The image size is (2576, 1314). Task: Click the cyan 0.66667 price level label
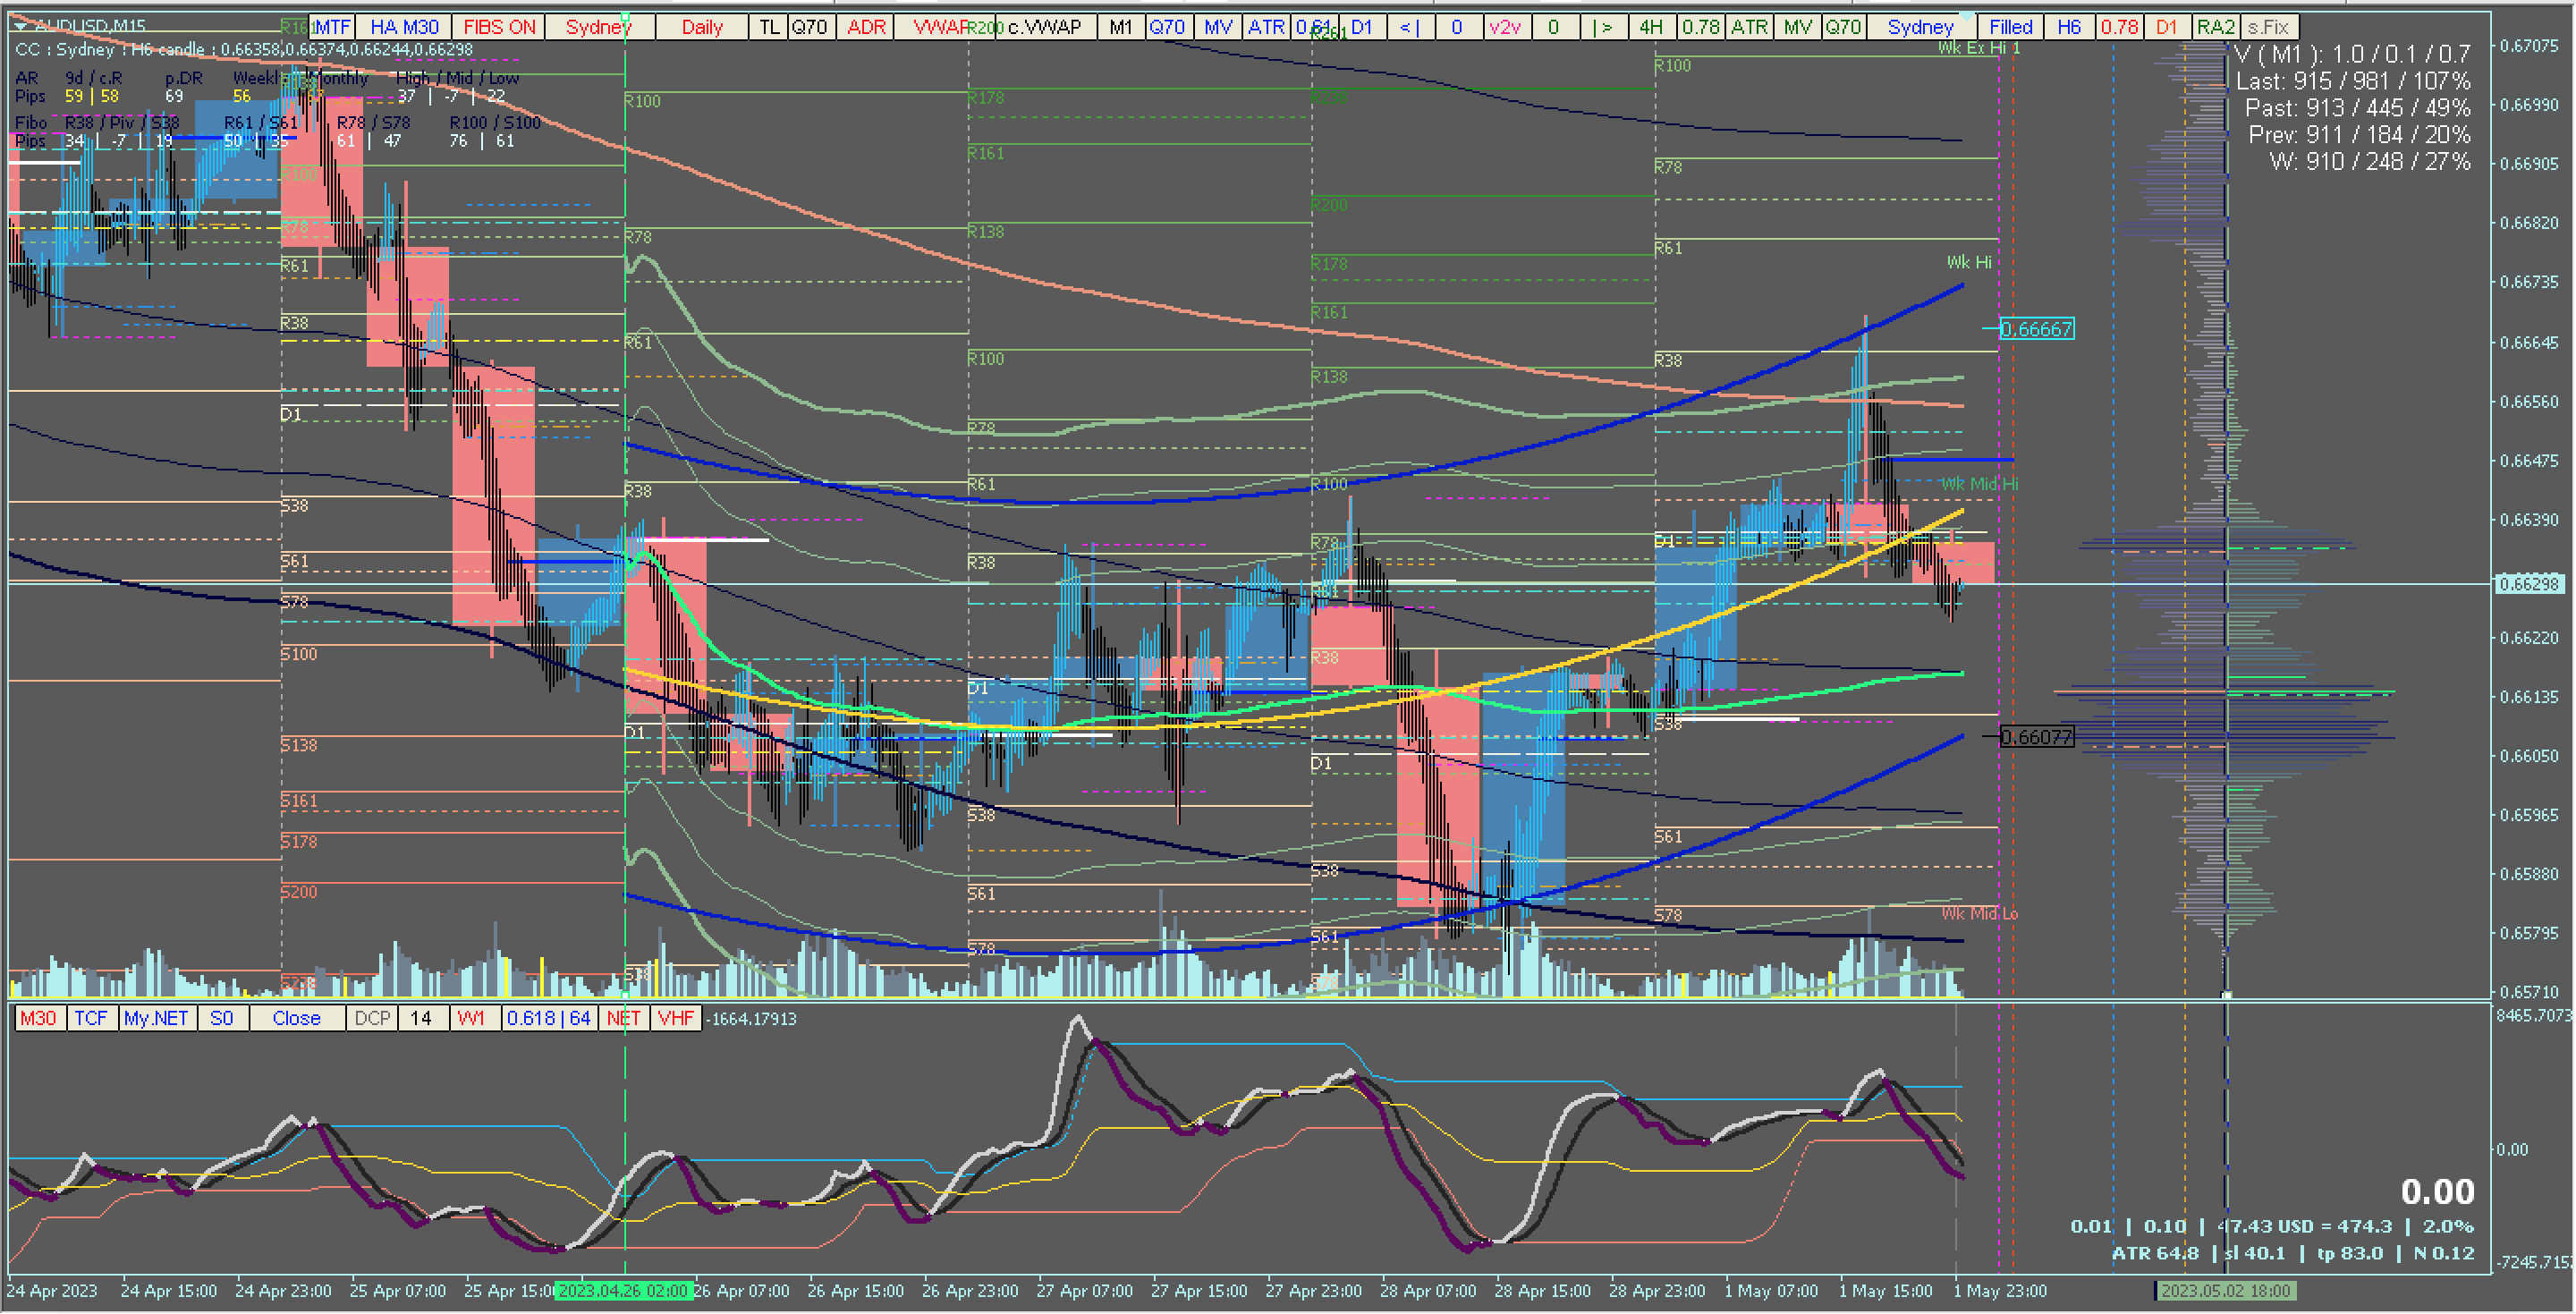[2037, 329]
